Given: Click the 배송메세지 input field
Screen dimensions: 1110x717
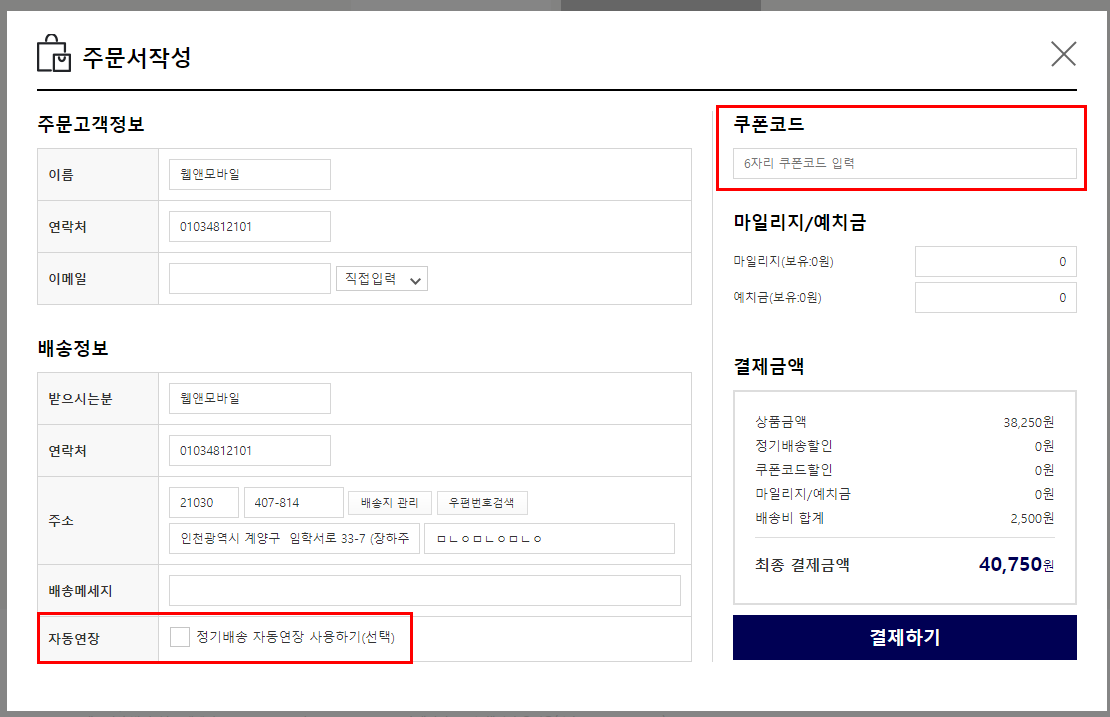Looking at the screenshot, I should (424, 590).
